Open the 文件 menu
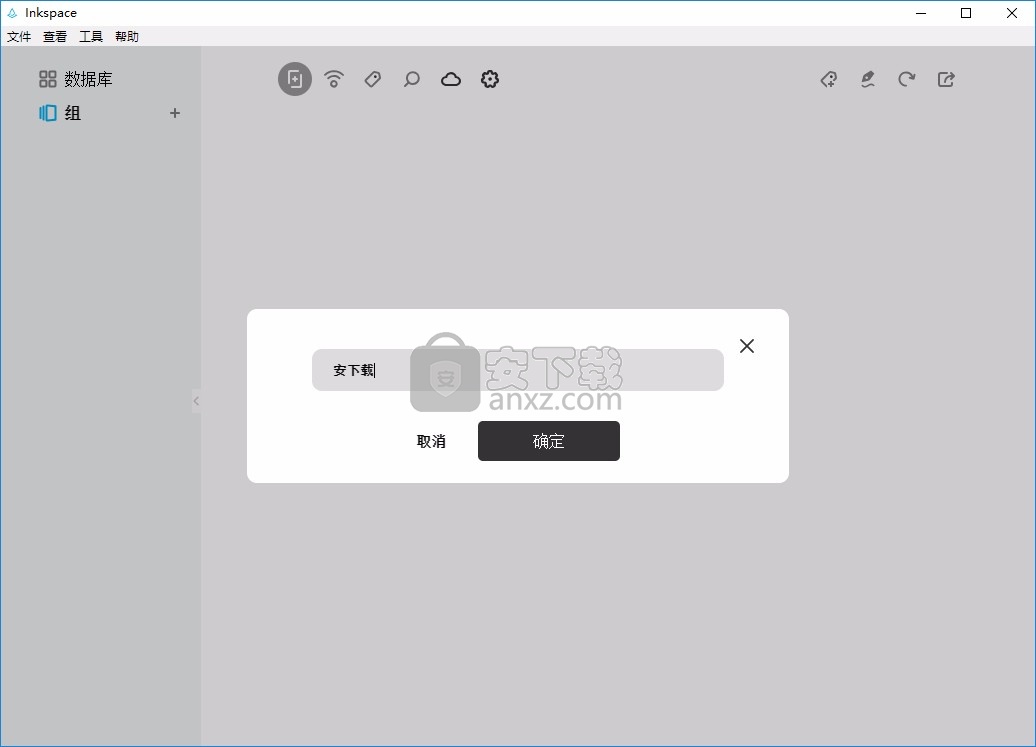The image size is (1036, 747). click(x=19, y=36)
